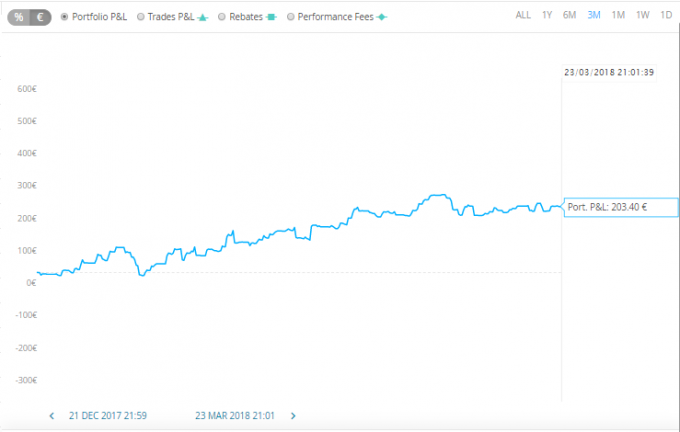
Task: Switch to 1M time range
Action: click(x=618, y=15)
